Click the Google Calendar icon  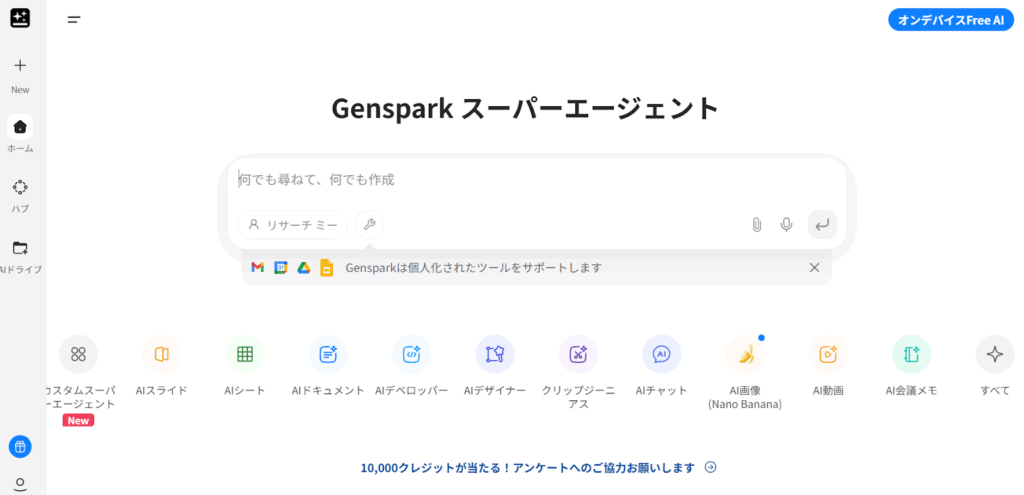pyautogui.click(x=281, y=267)
